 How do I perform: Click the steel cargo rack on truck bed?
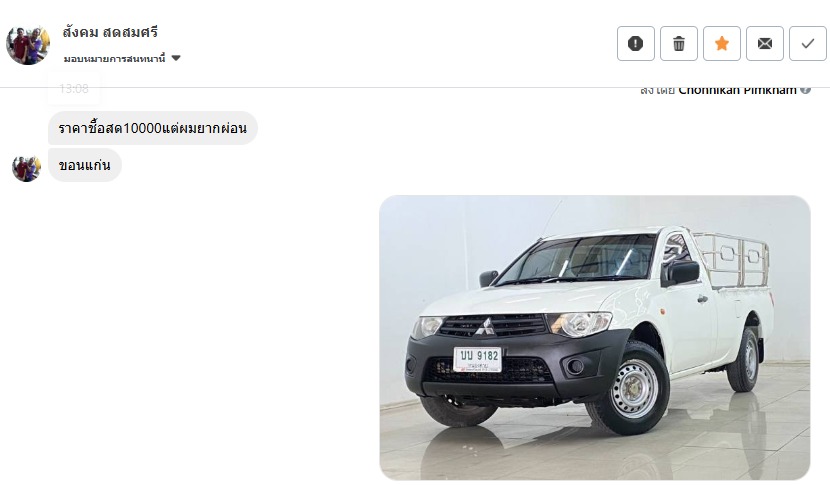[732, 259]
